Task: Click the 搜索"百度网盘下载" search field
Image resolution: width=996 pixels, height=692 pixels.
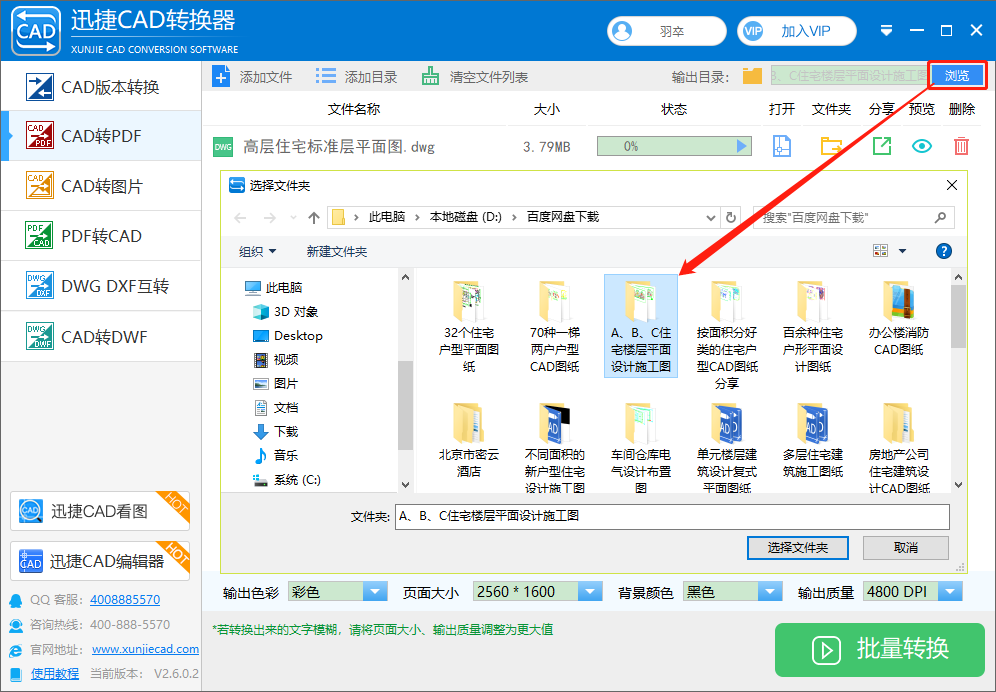Action: [853, 218]
